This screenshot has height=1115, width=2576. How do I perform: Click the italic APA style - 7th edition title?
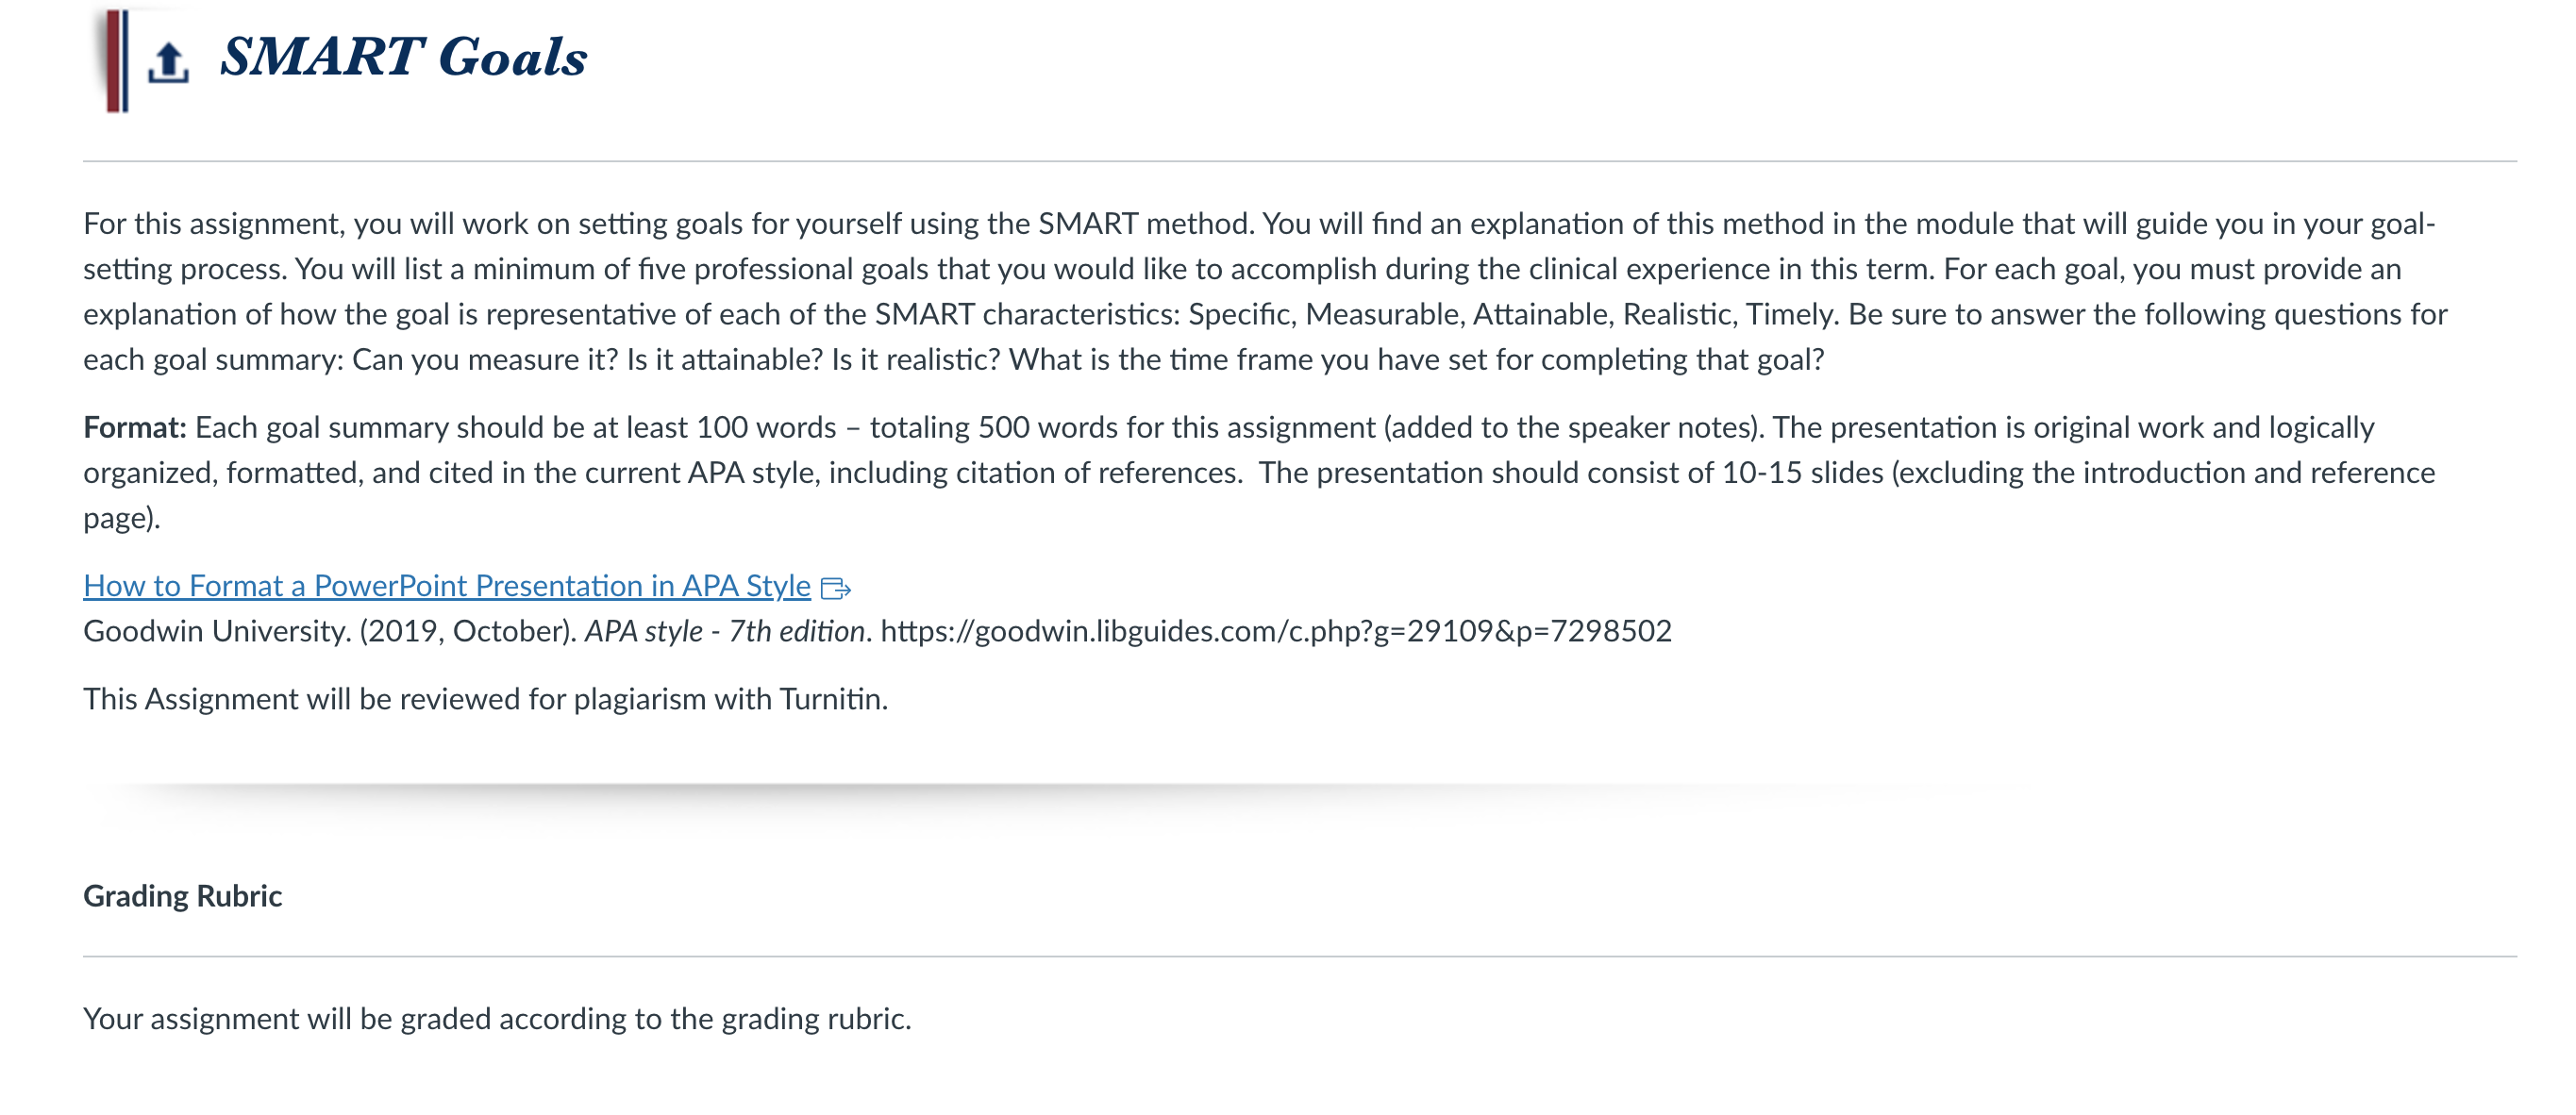pyautogui.click(x=725, y=631)
